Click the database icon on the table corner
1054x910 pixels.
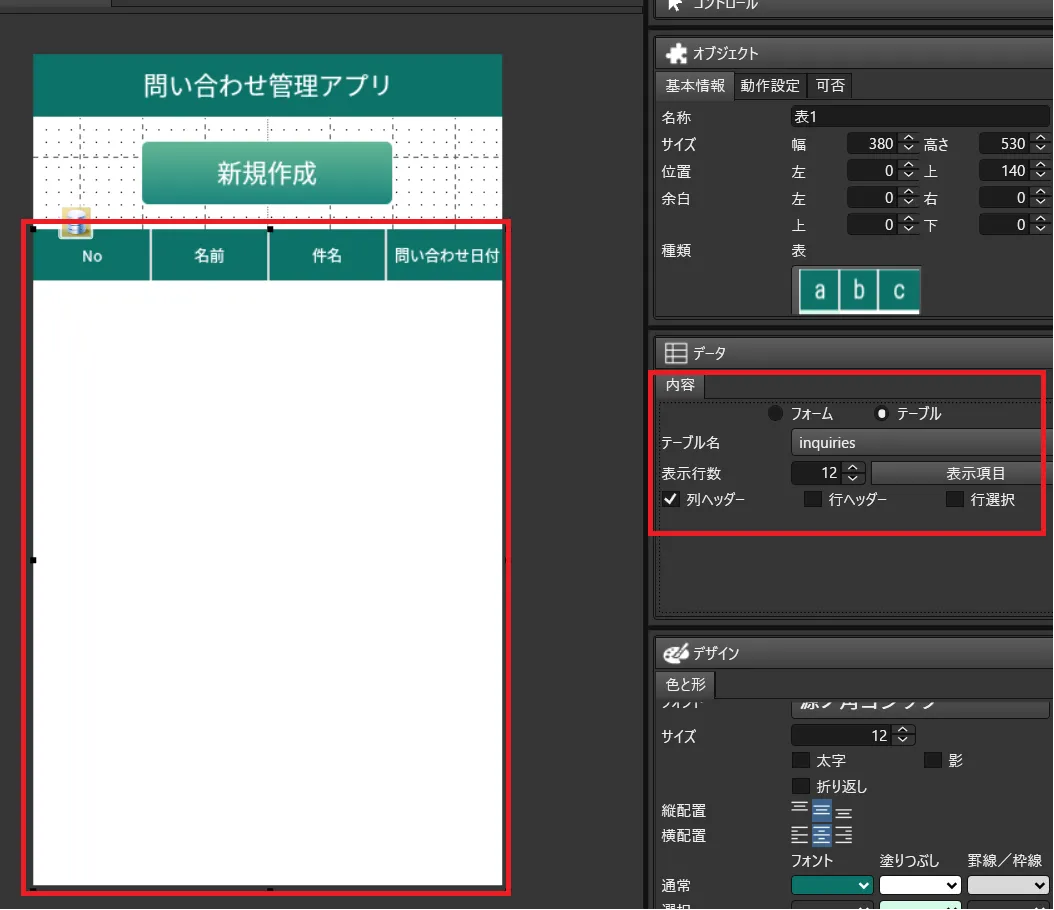point(76,223)
